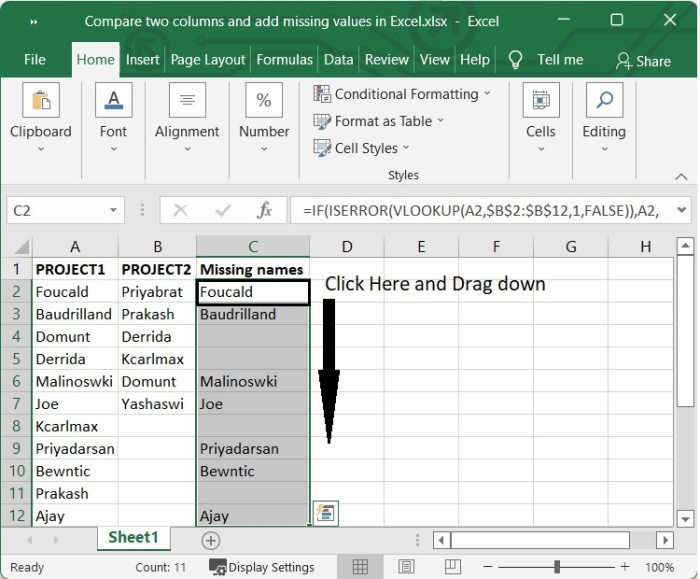
Task: Open the Clipboard paste icon group
Action: tap(41, 101)
